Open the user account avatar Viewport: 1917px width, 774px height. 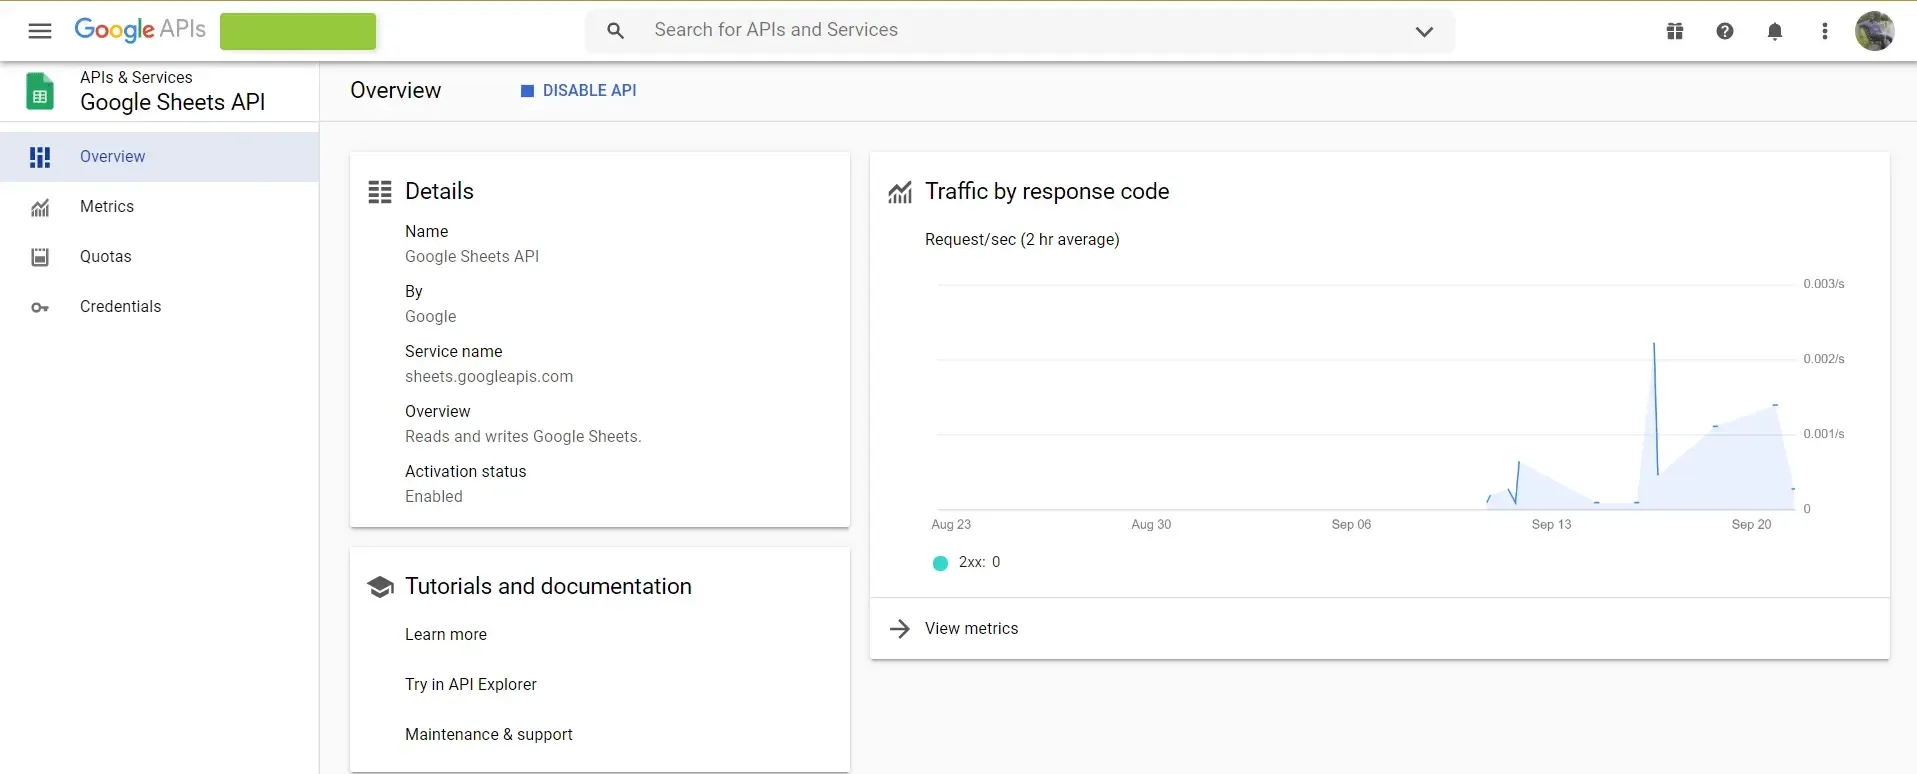point(1875,31)
